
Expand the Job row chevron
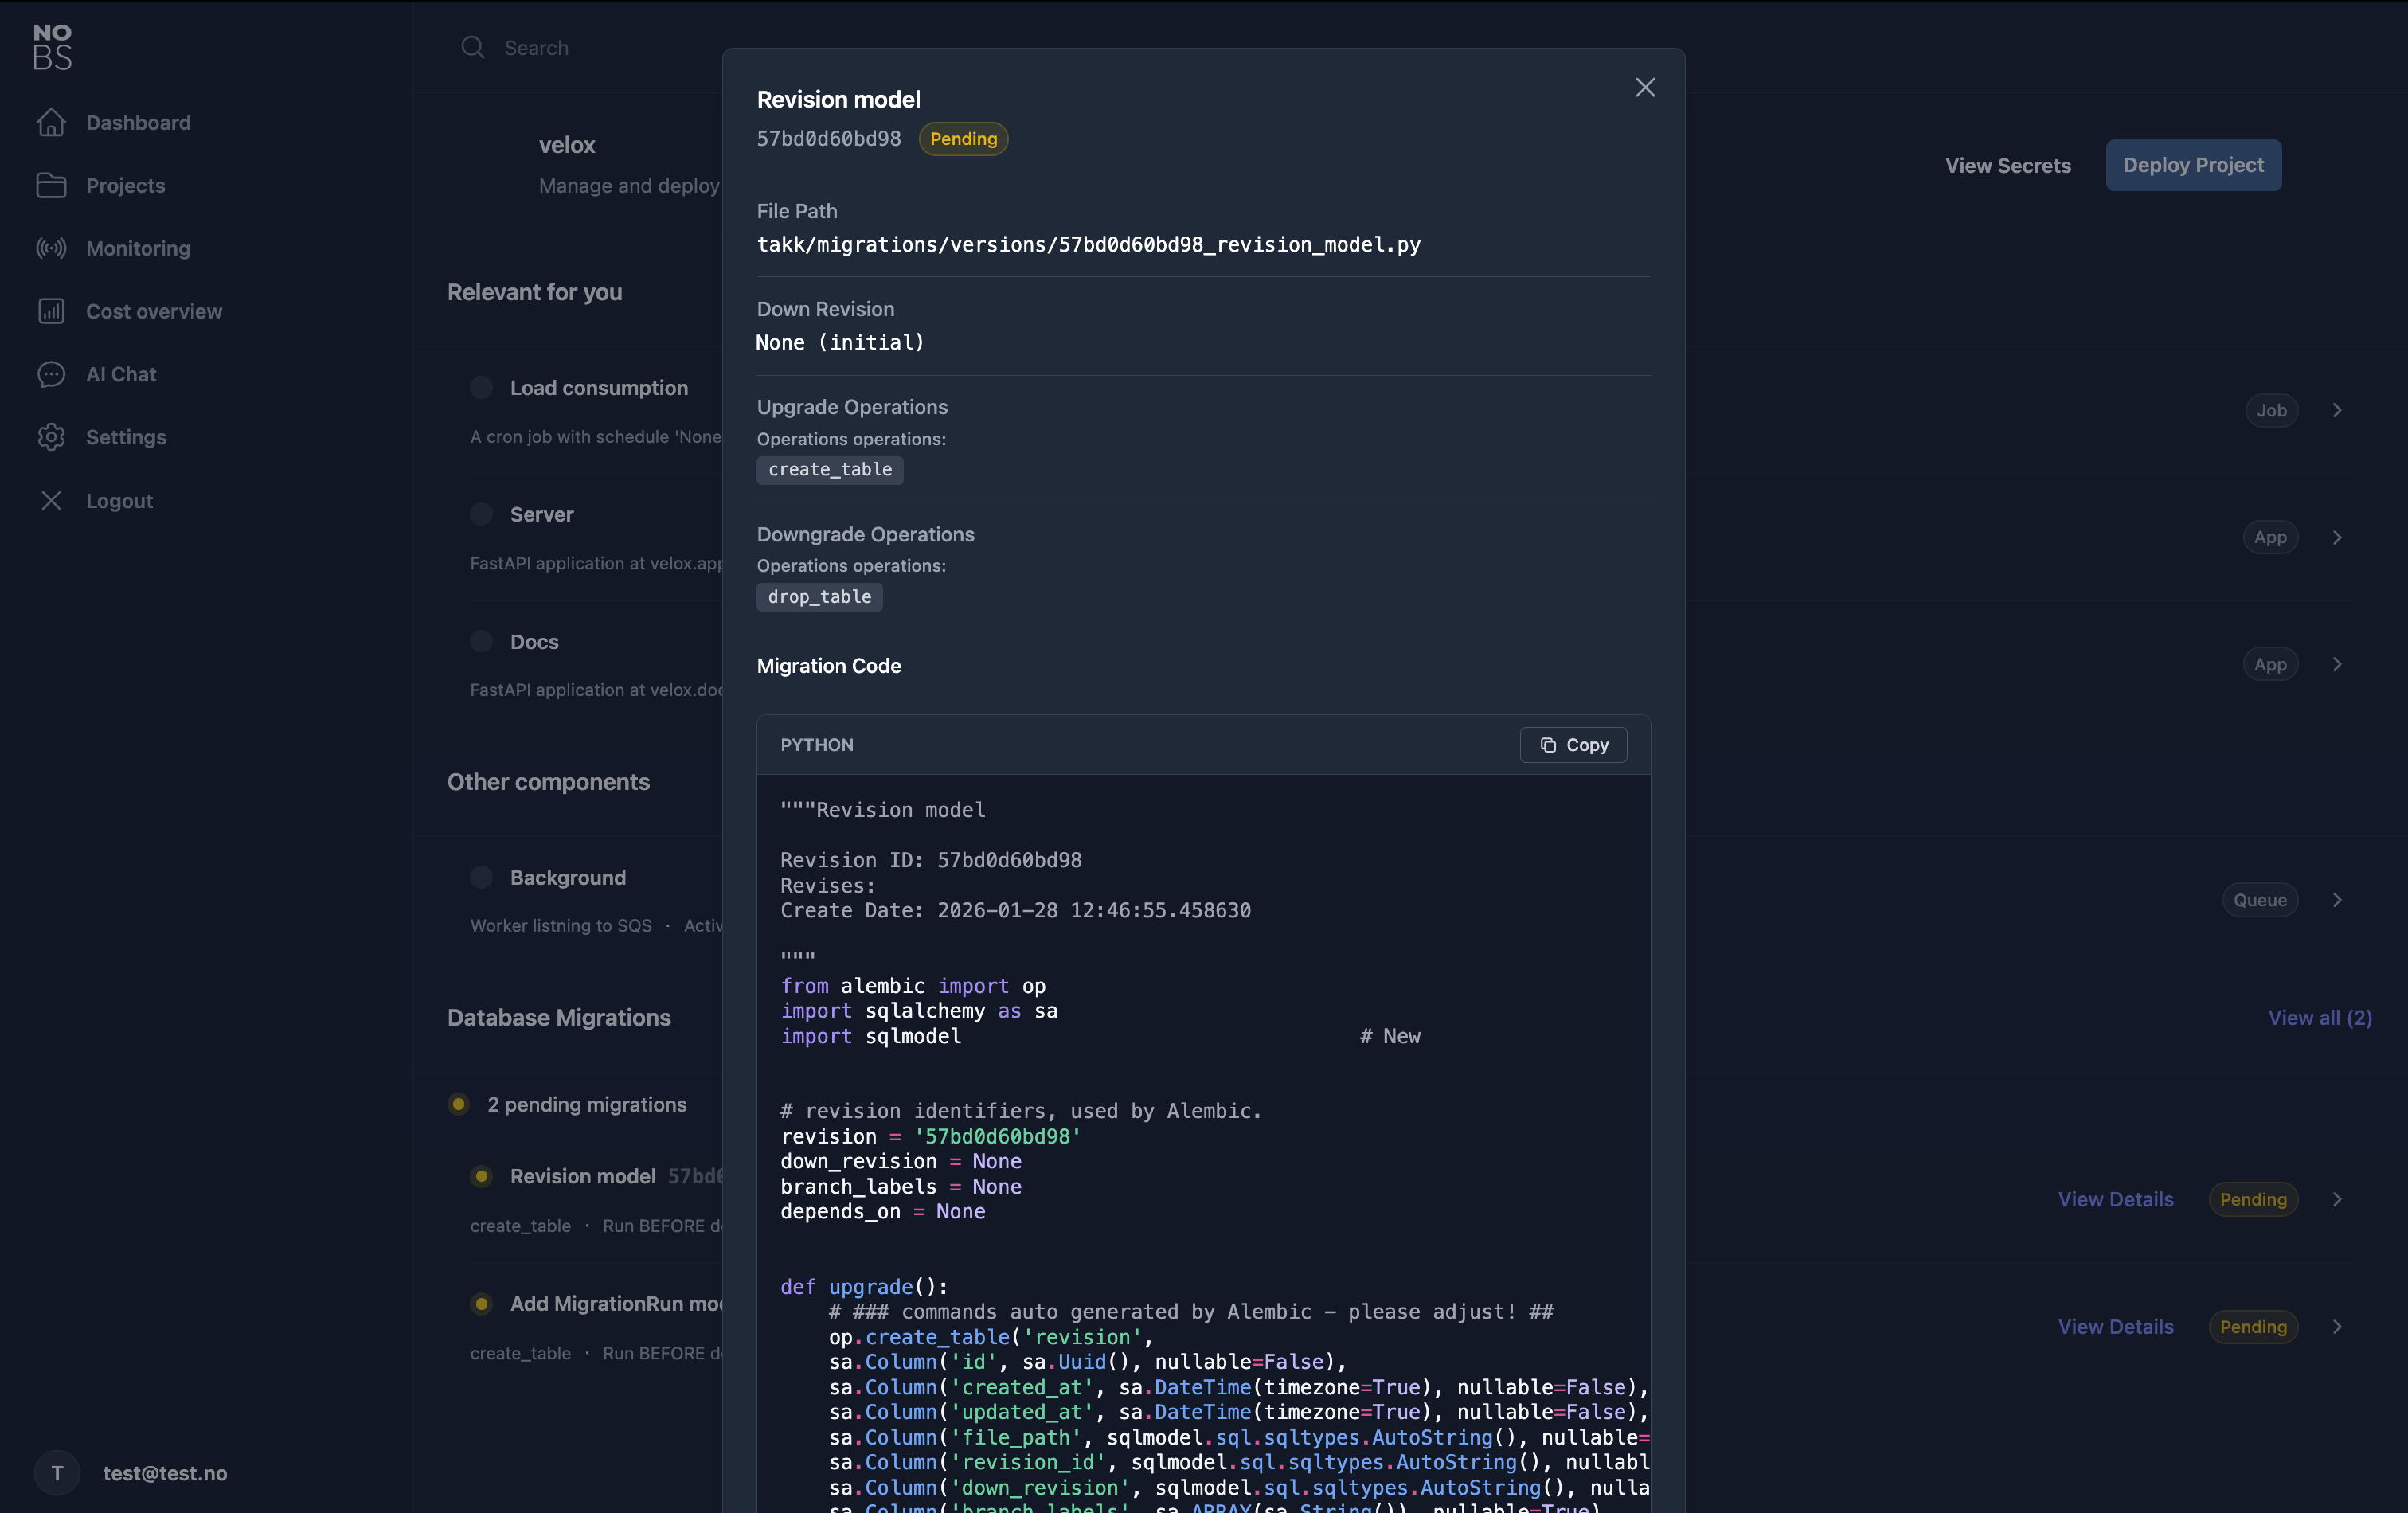point(2337,410)
